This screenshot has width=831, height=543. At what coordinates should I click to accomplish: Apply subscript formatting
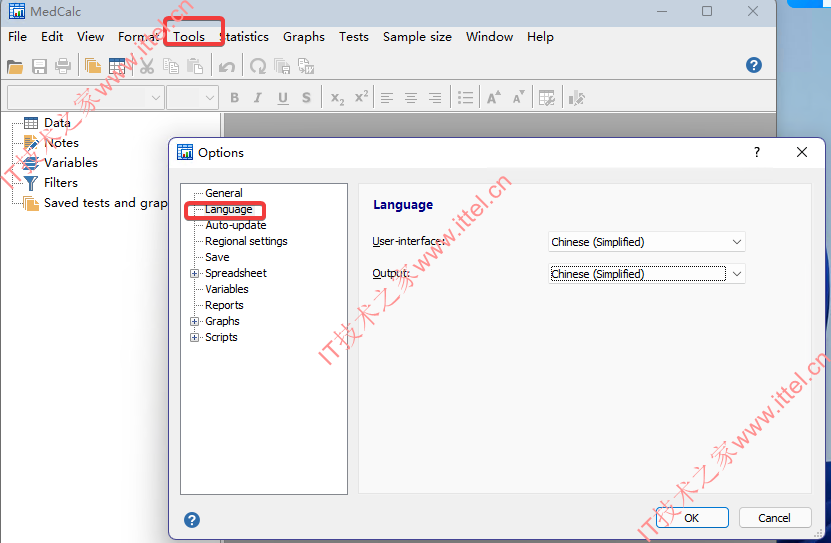point(338,98)
